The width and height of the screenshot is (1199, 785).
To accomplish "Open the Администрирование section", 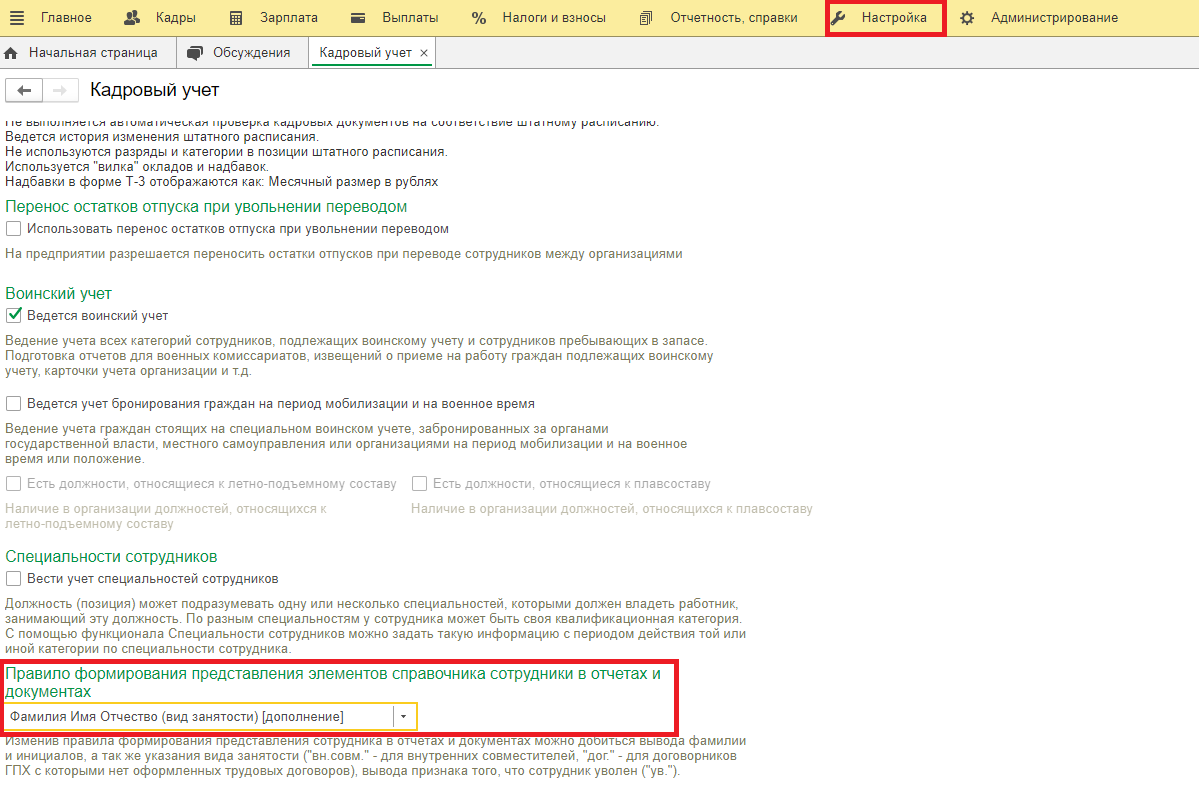I will tap(1054, 18).
